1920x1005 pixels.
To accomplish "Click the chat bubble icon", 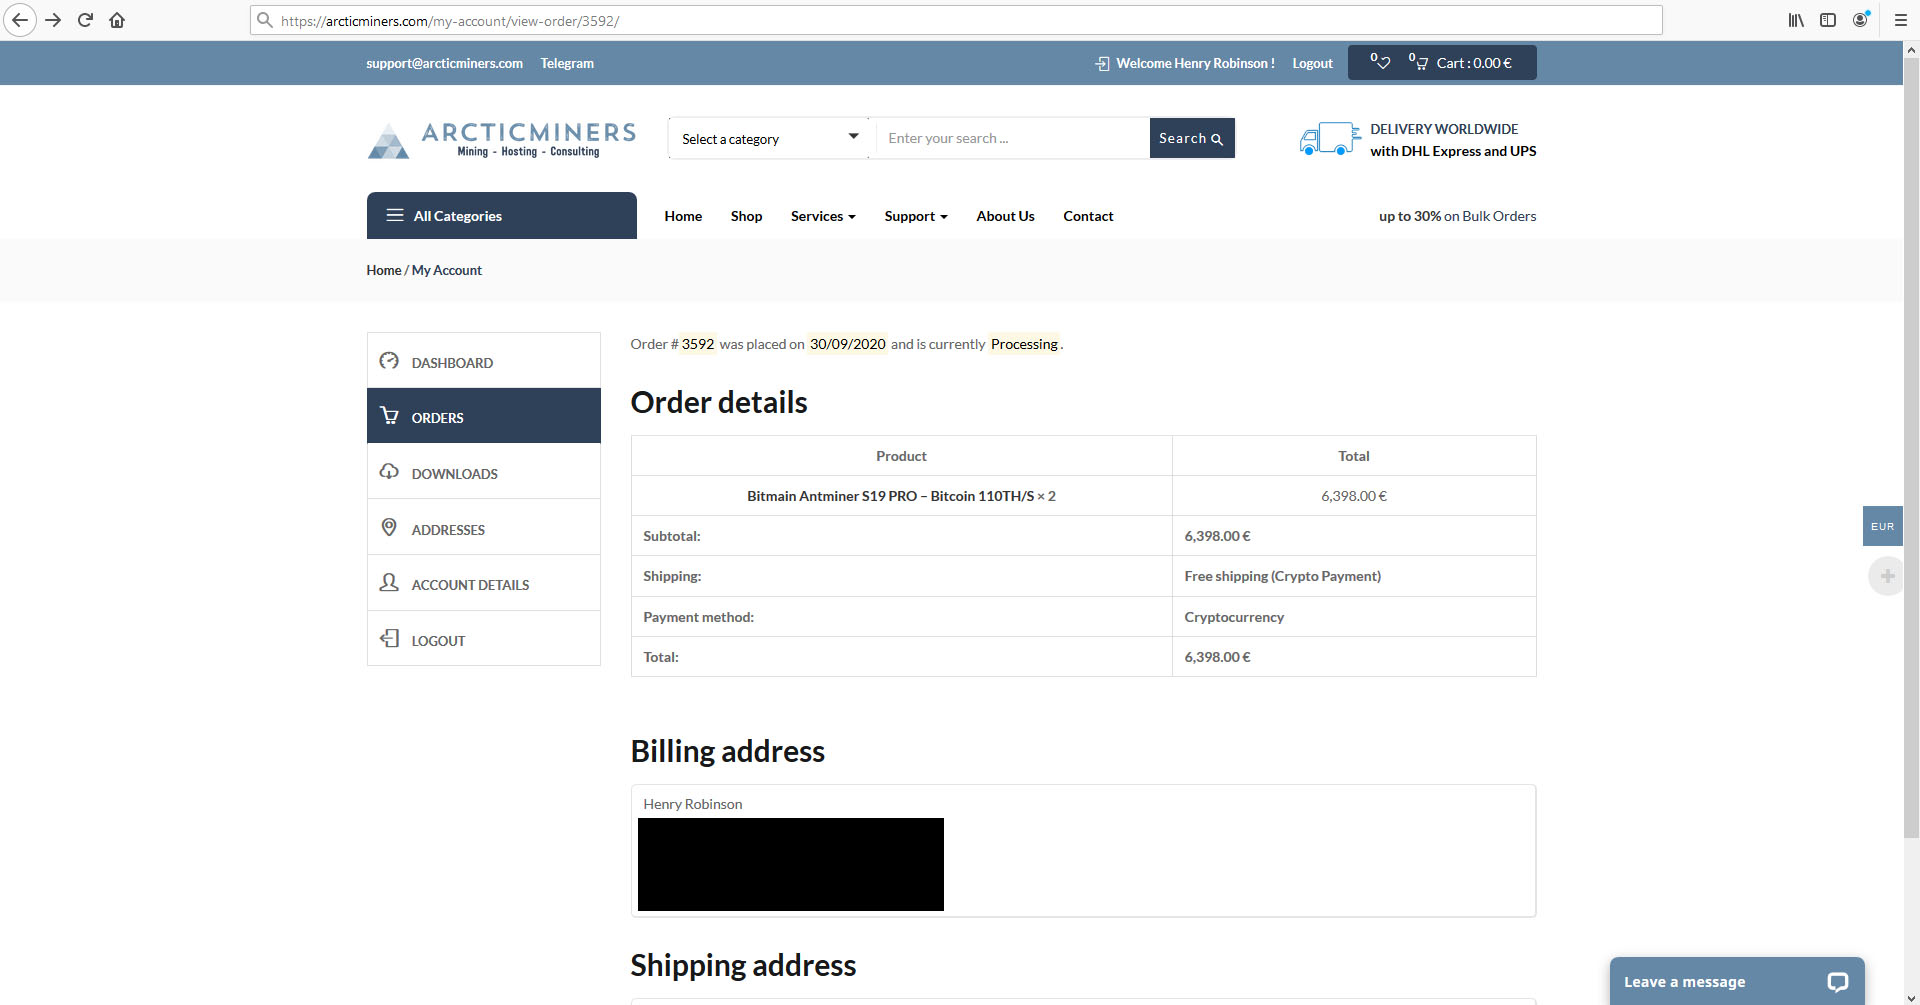I will [1837, 982].
